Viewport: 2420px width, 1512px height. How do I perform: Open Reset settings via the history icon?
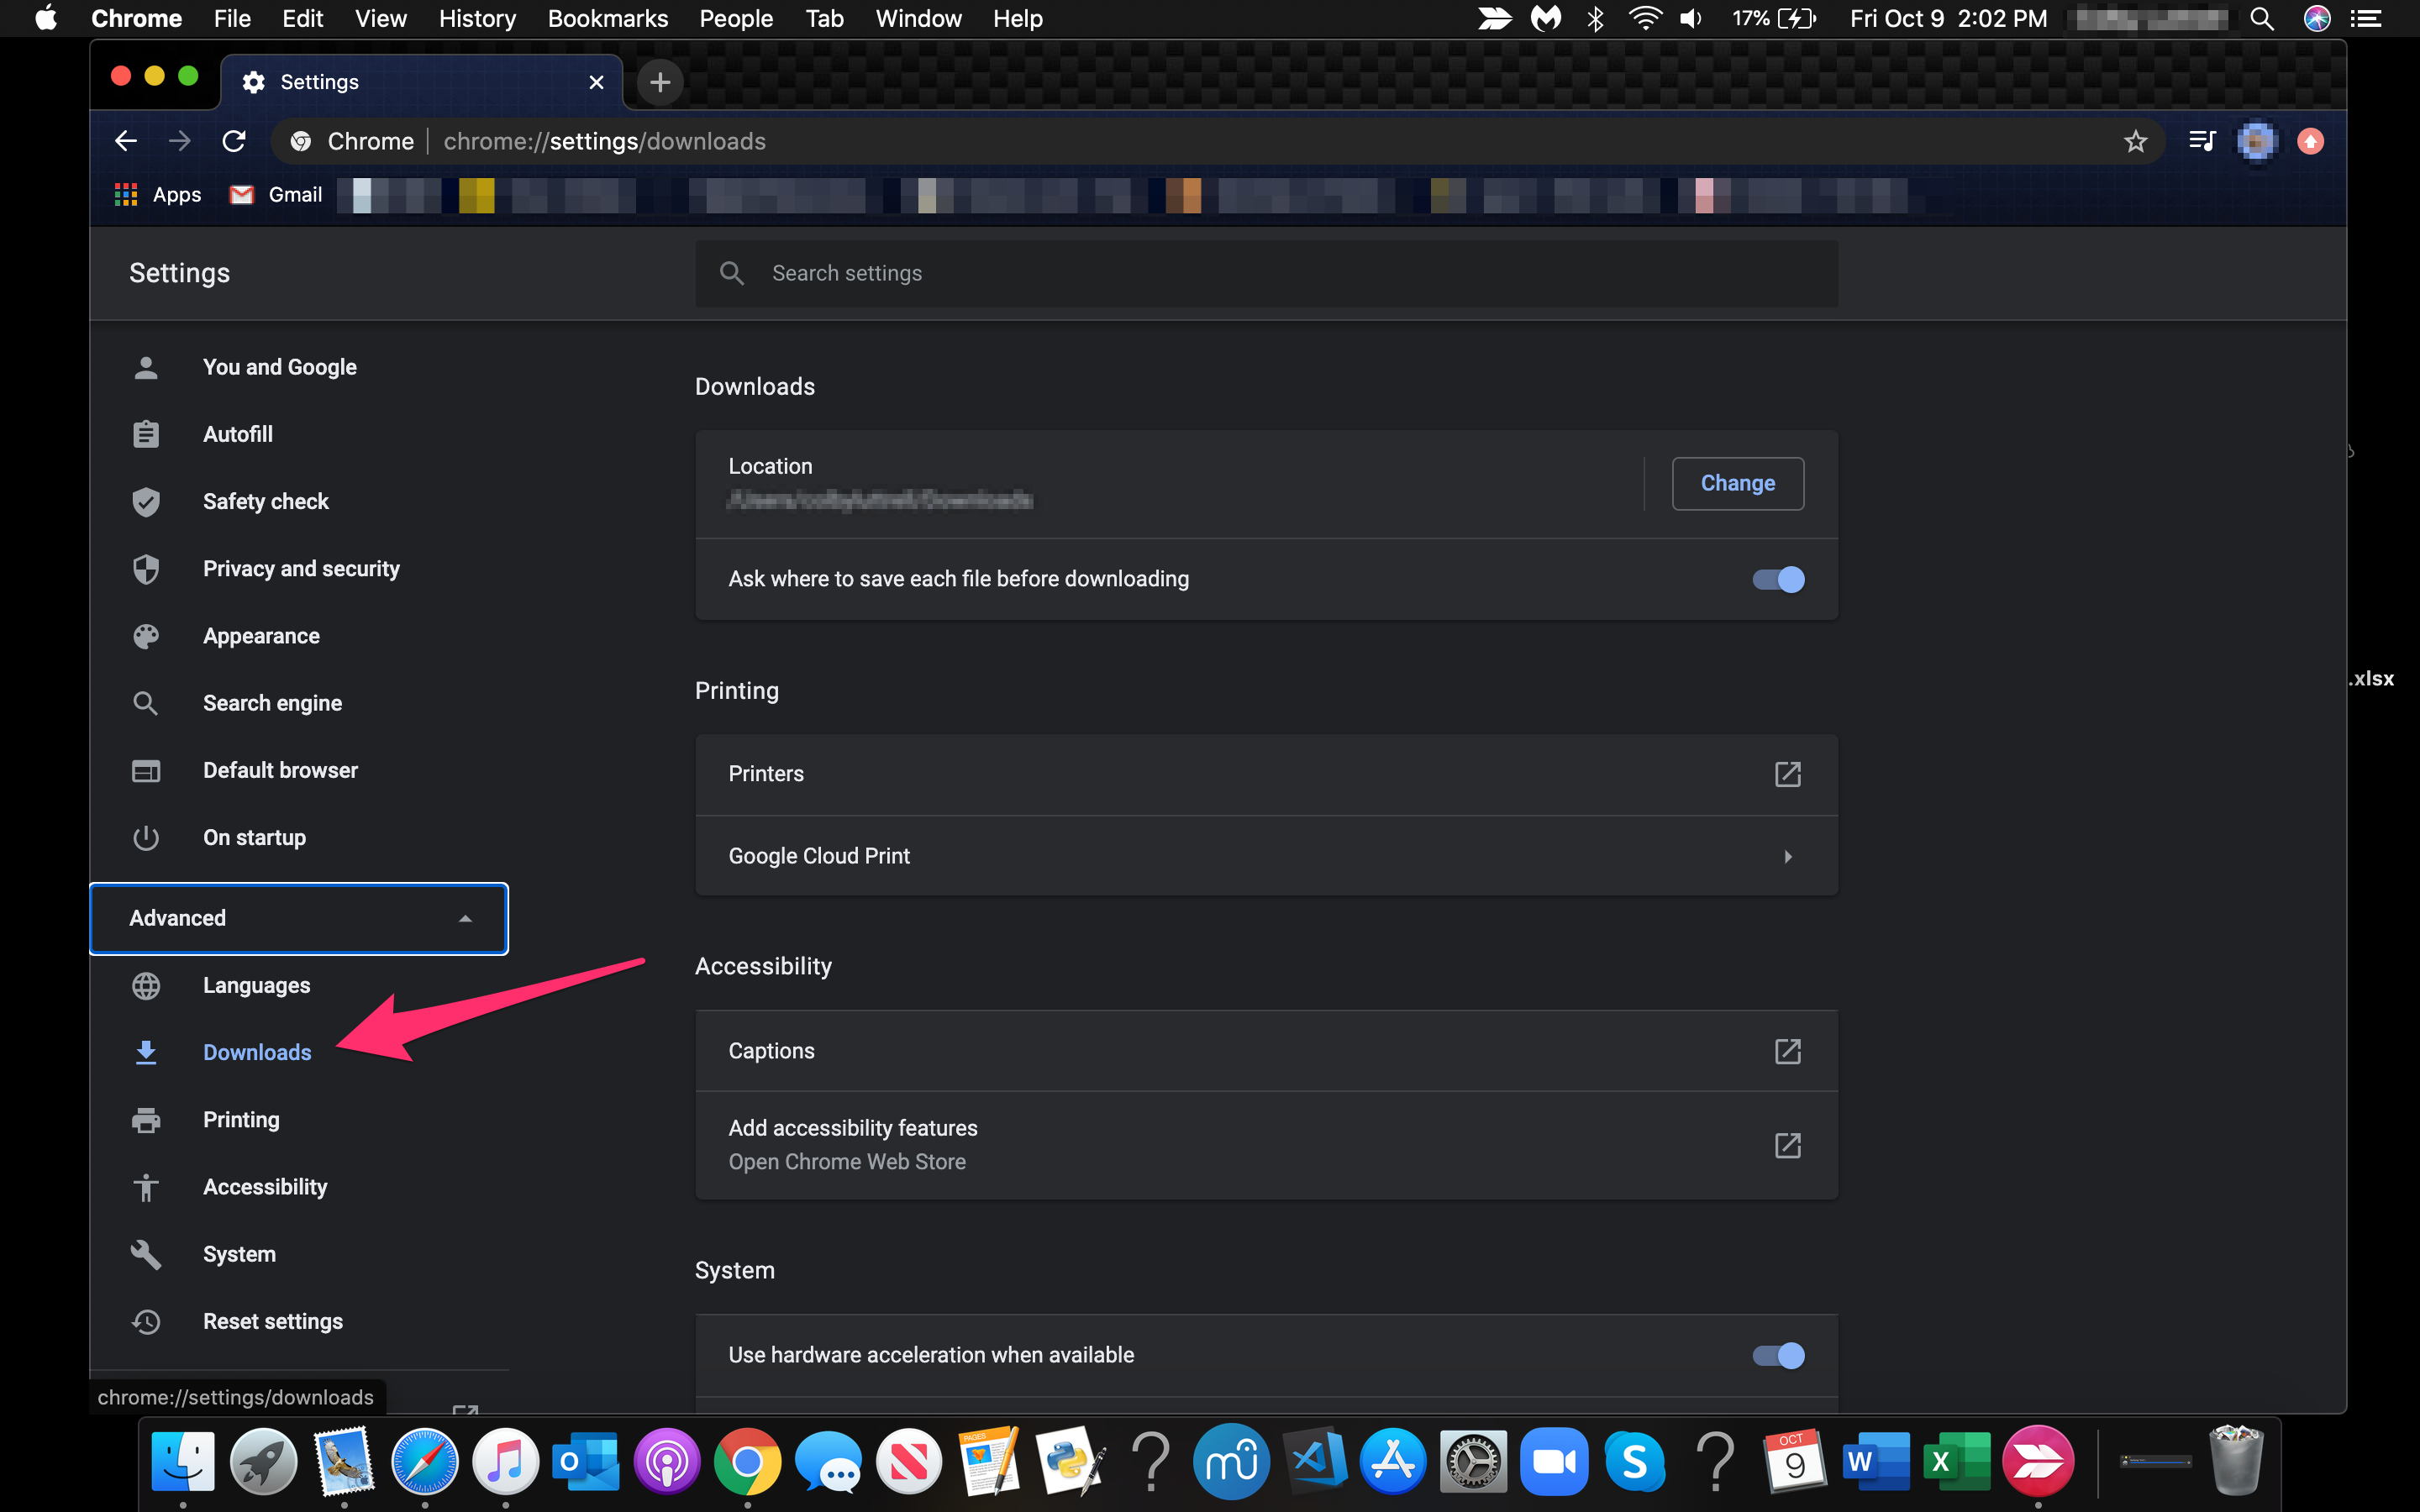pyautogui.click(x=146, y=1321)
